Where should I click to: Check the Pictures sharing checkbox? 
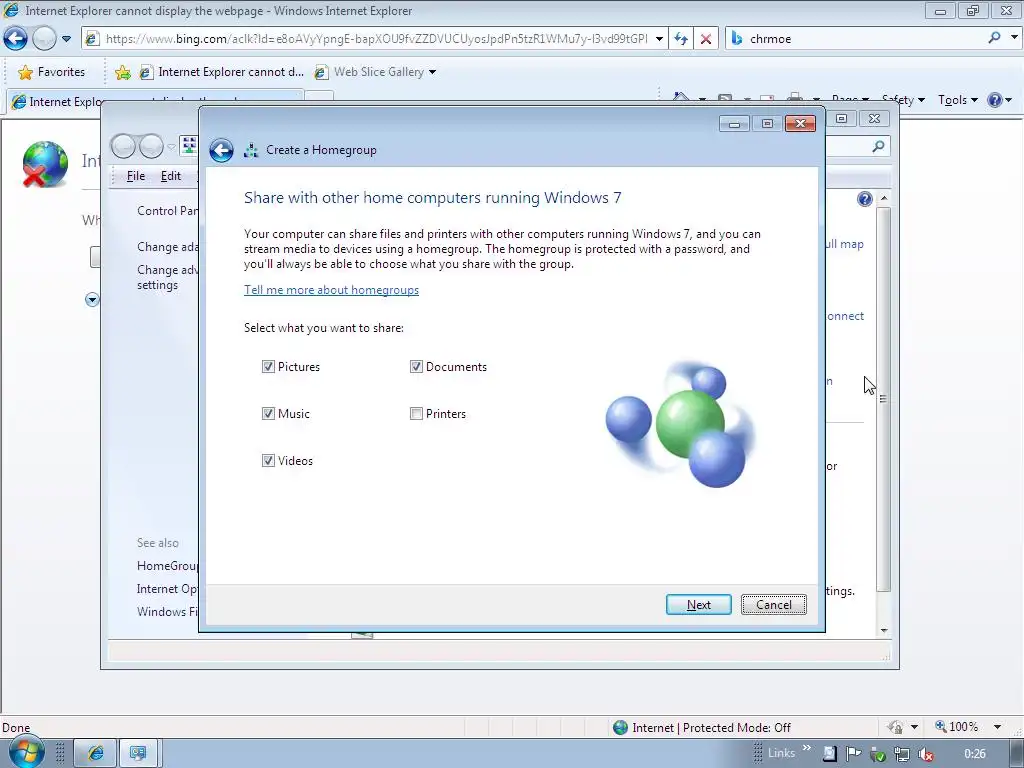tap(268, 366)
